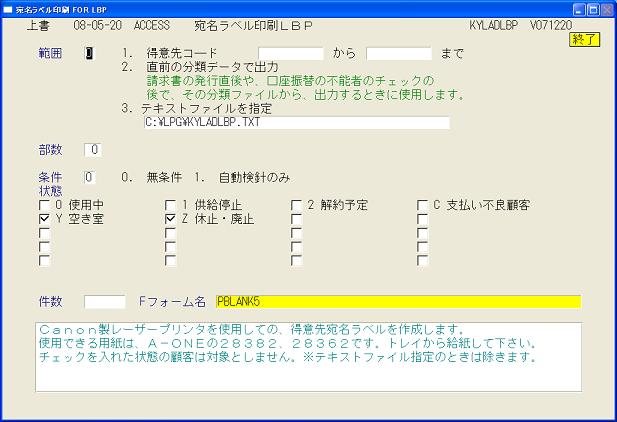The height and width of the screenshot is (422, 617).
Task: Click the 件数 count field
Action: coord(104,301)
